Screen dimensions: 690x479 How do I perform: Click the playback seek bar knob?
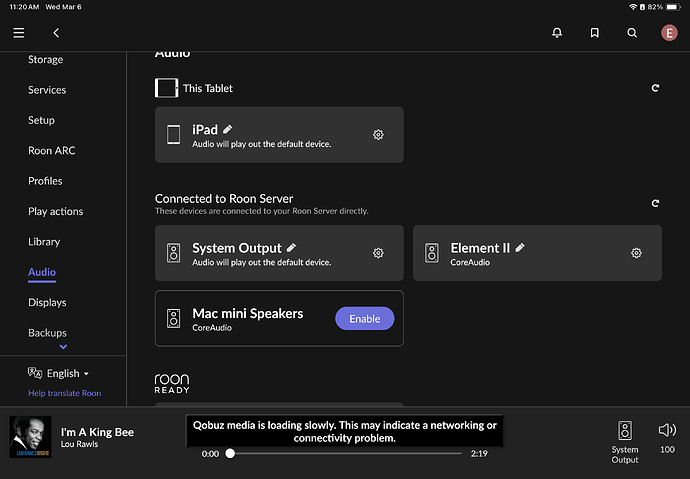(230, 453)
